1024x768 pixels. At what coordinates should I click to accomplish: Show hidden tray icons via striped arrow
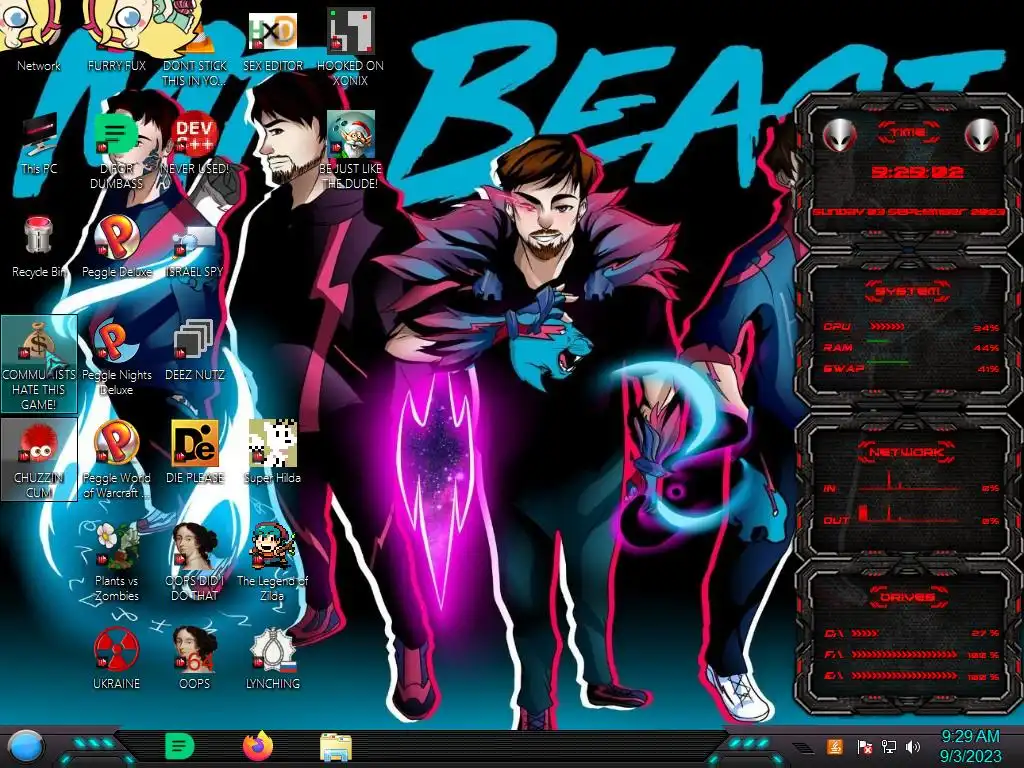coord(803,747)
